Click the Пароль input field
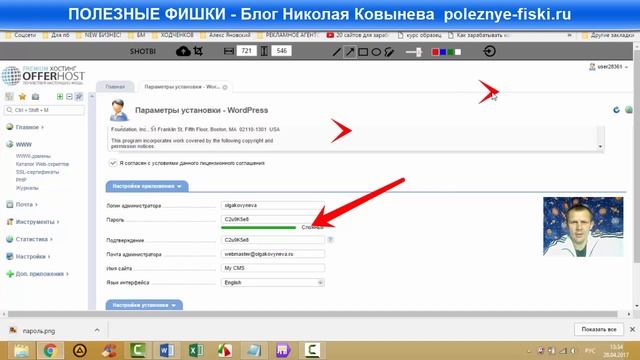640x360 pixels. pyautogui.click(x=273, y=219)
